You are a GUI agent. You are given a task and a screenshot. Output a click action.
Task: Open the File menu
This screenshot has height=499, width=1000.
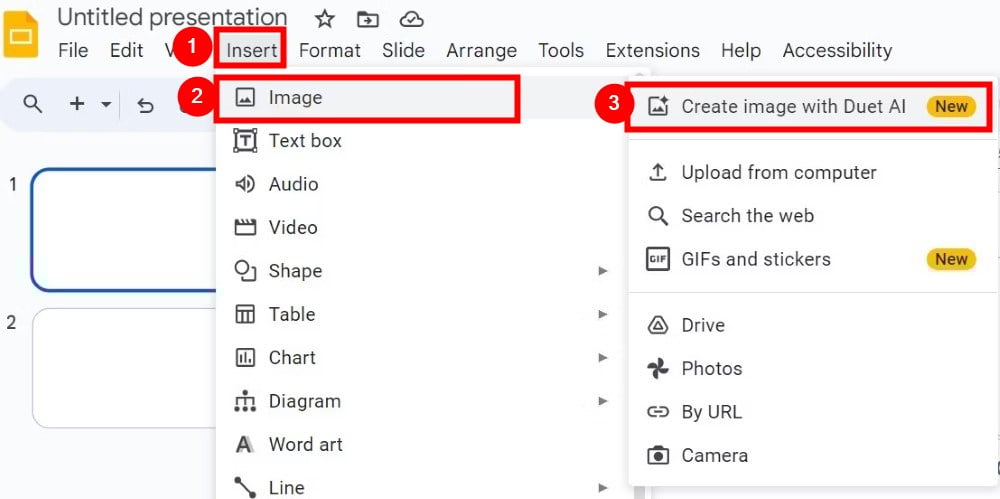coord(73,50)
